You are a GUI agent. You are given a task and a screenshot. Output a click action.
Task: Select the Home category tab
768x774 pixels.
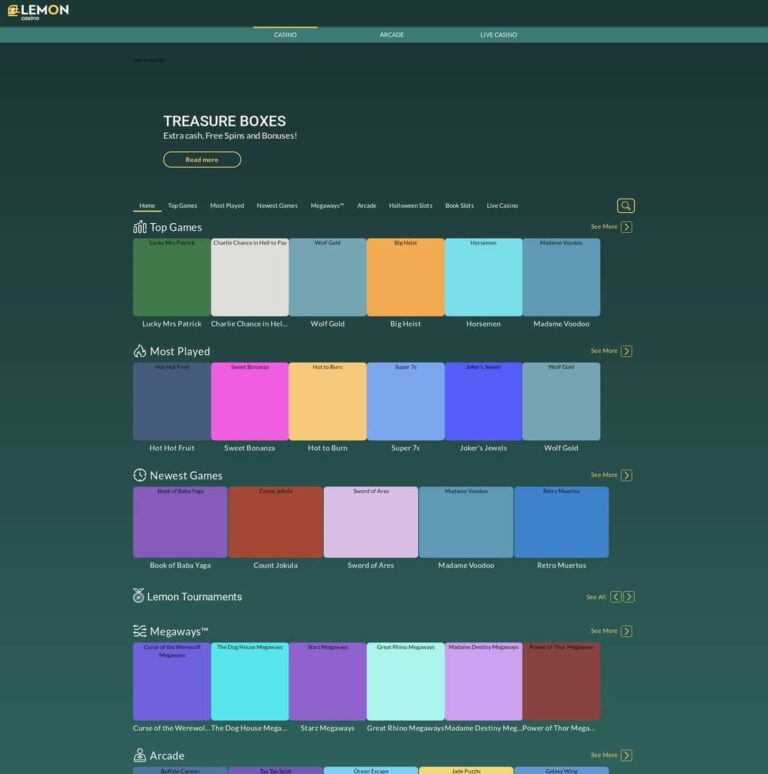point(147,206)
